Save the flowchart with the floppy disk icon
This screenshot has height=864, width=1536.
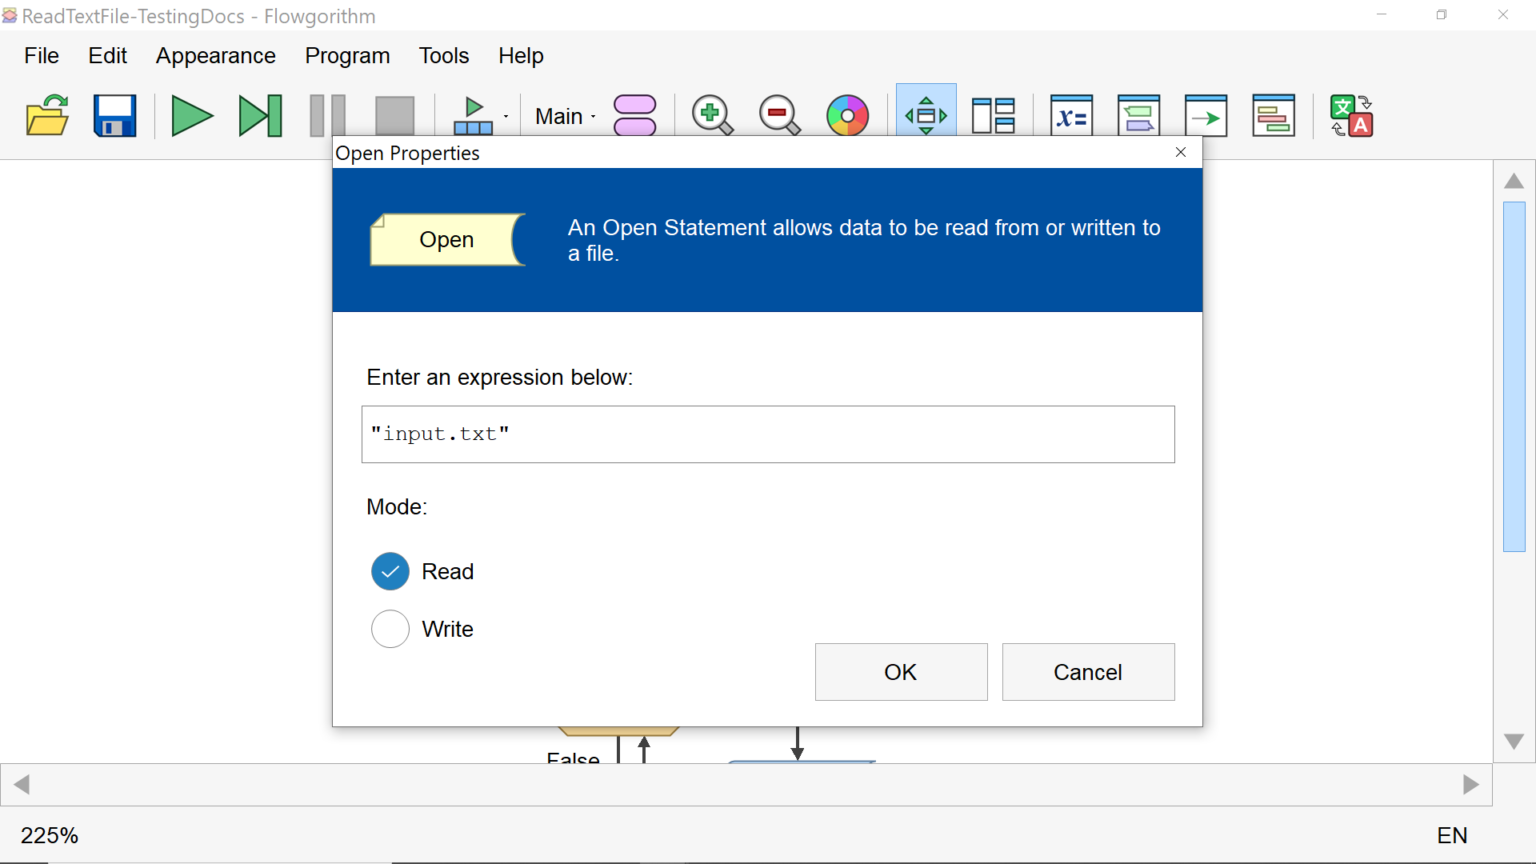(114, 116)
